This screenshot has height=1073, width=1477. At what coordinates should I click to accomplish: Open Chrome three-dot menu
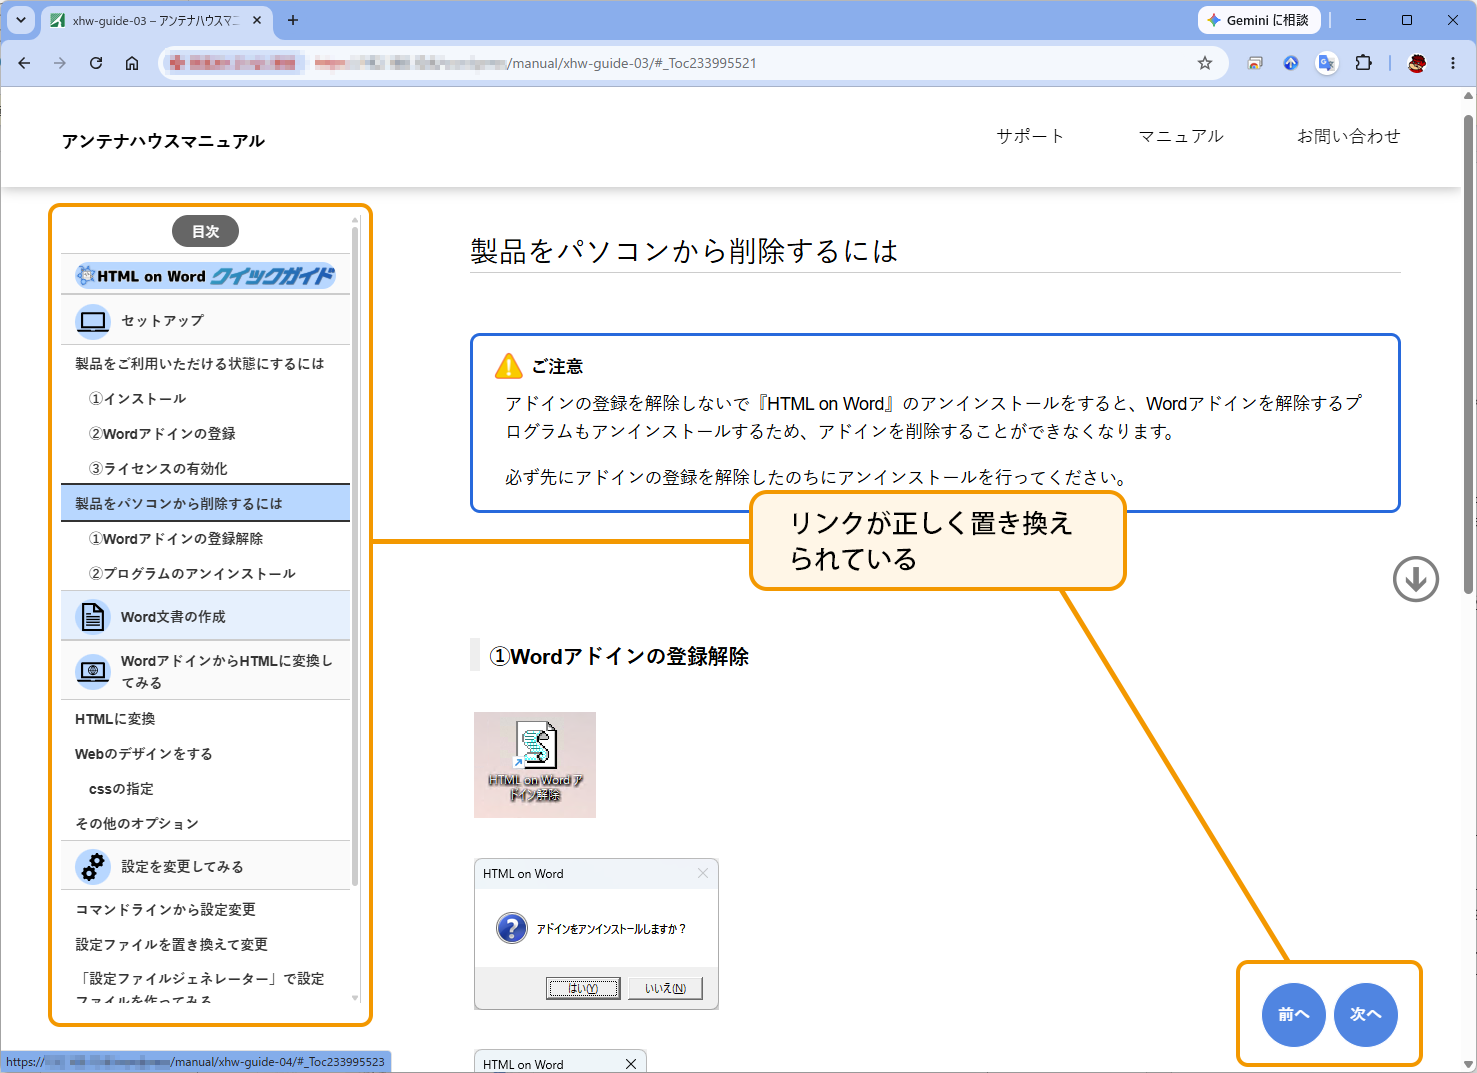[x=1453, y=63]
